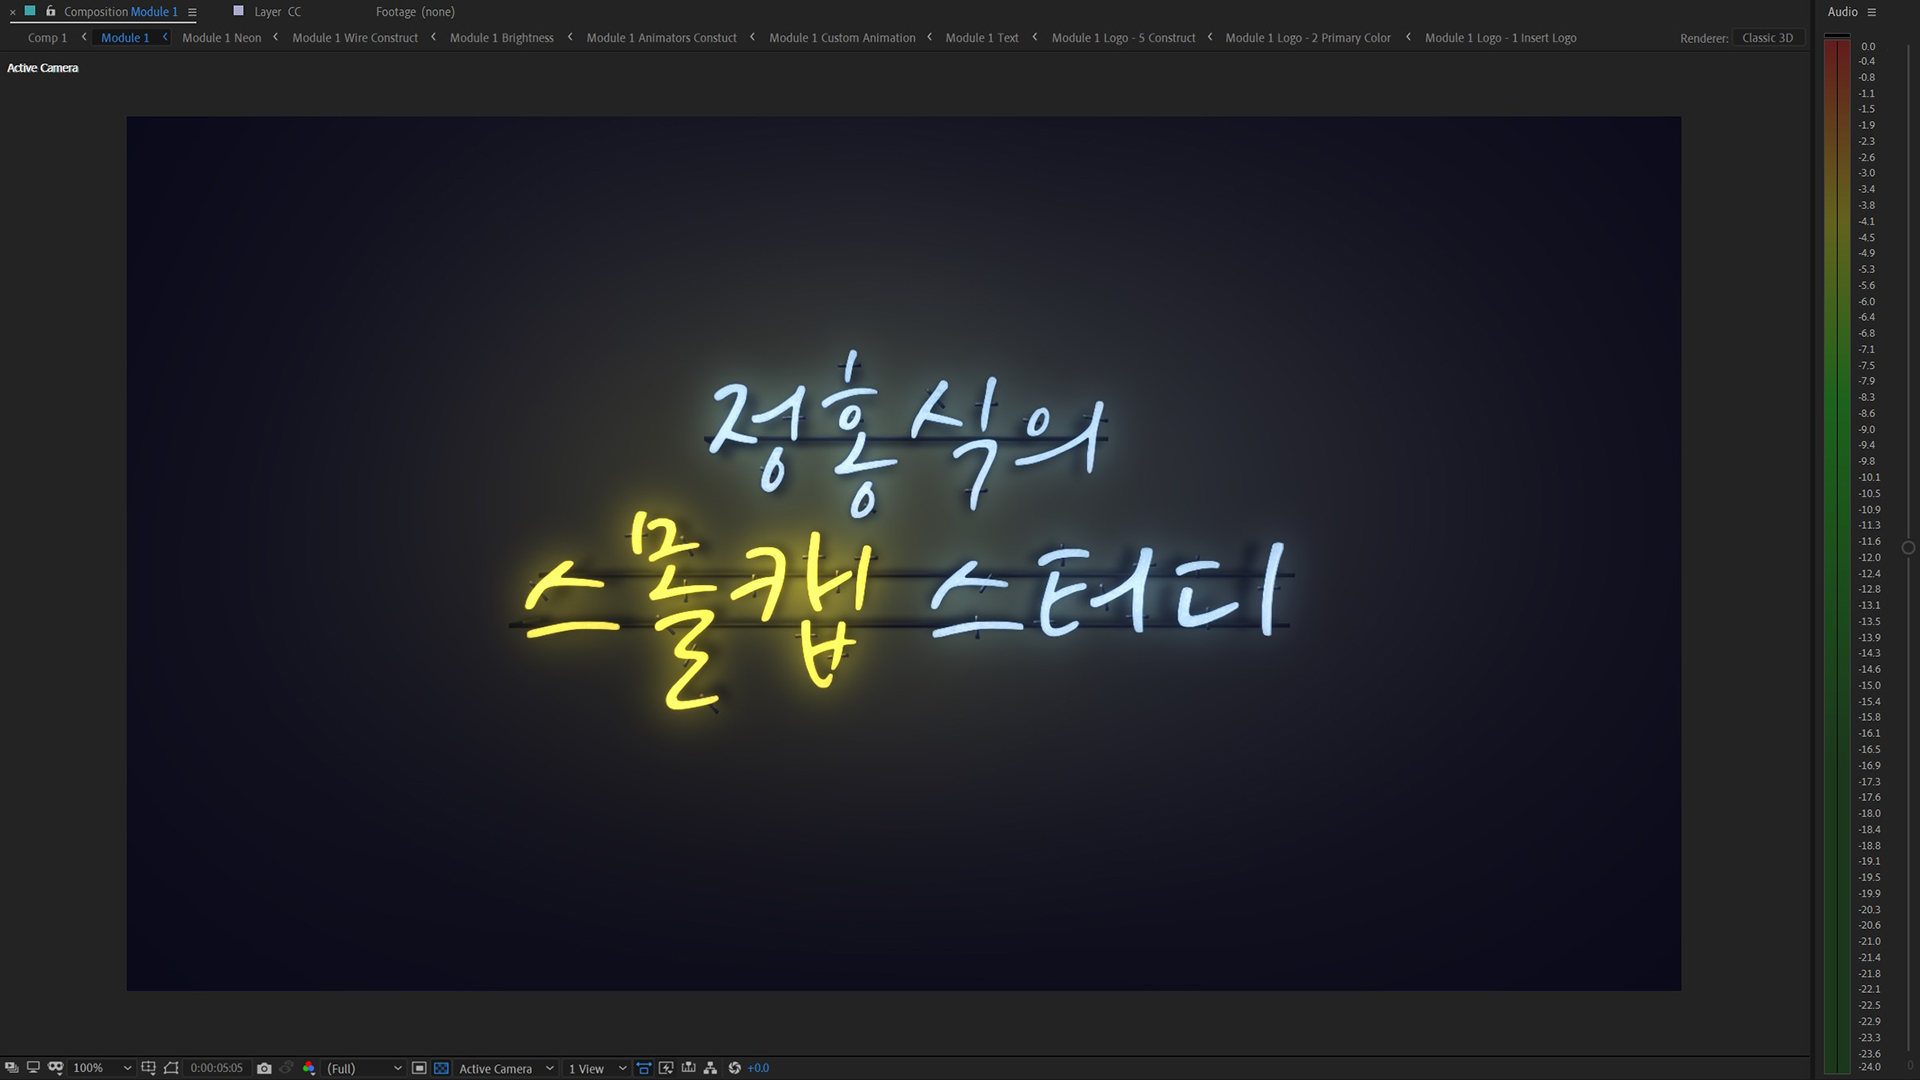1920x1080 pixels.
Task: Toggle the transparency grid
Action: [441, 1068]
